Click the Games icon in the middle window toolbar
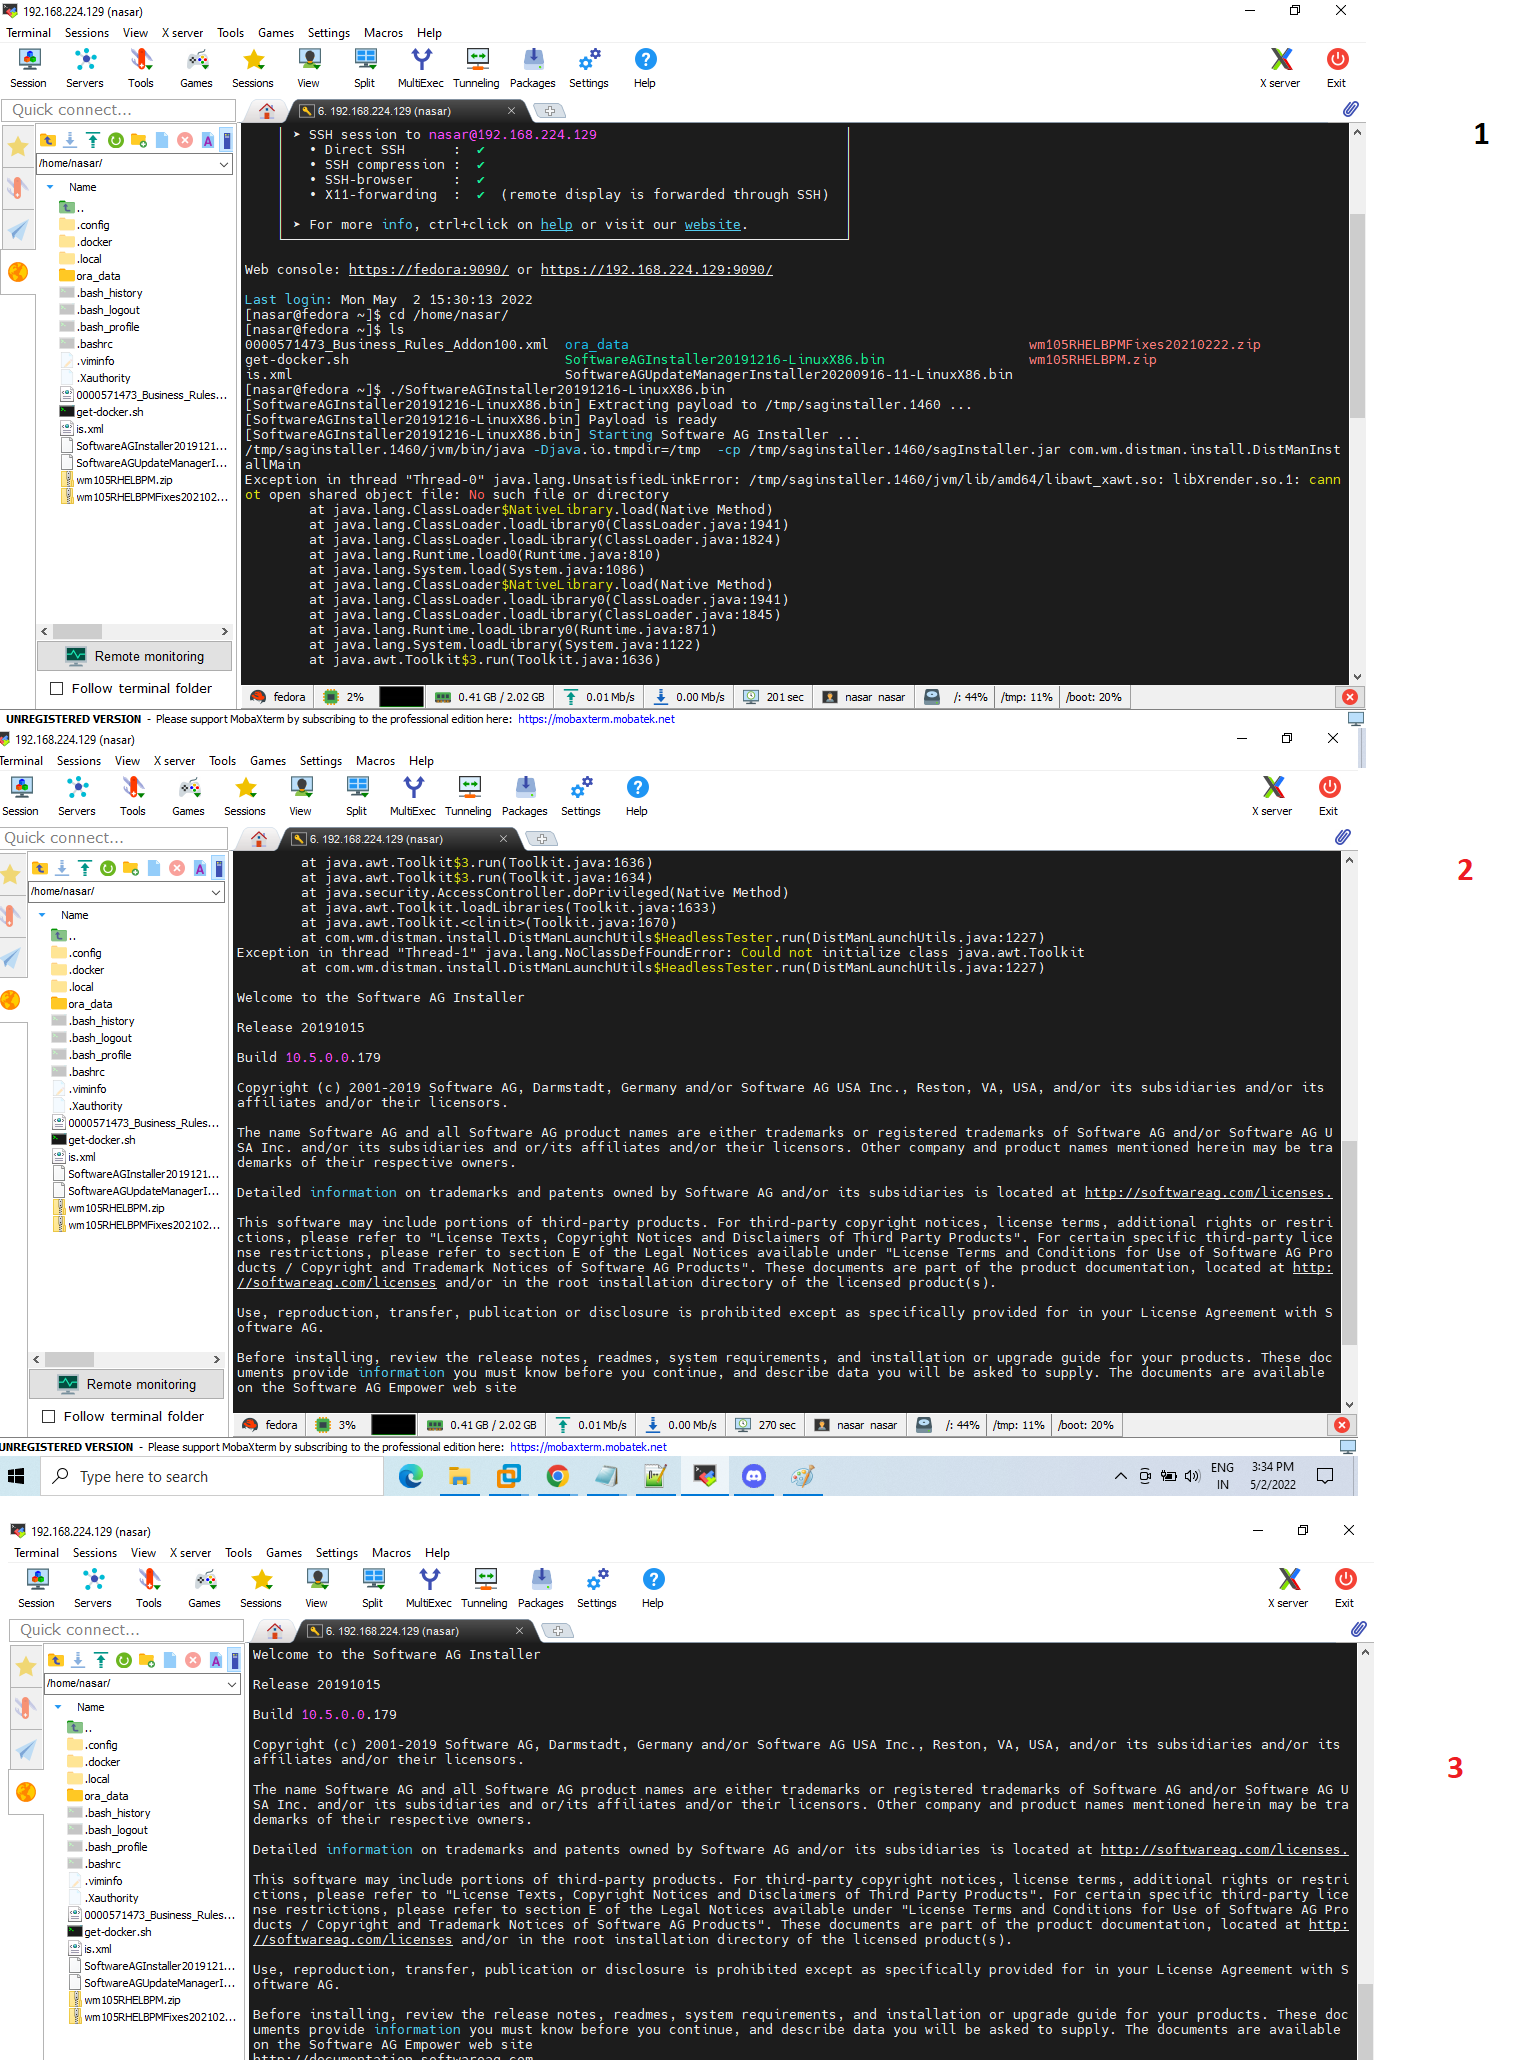 coord(189,796)
